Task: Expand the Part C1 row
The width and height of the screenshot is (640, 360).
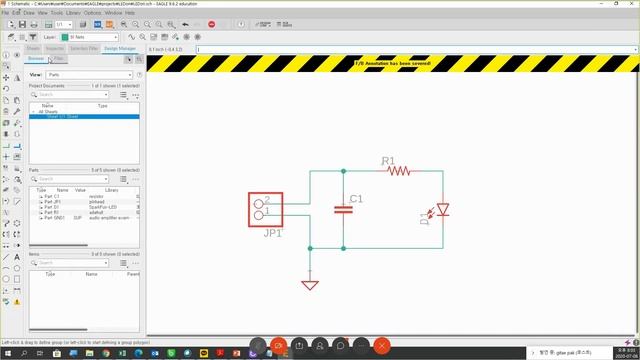Action: (x=41, y=196)
